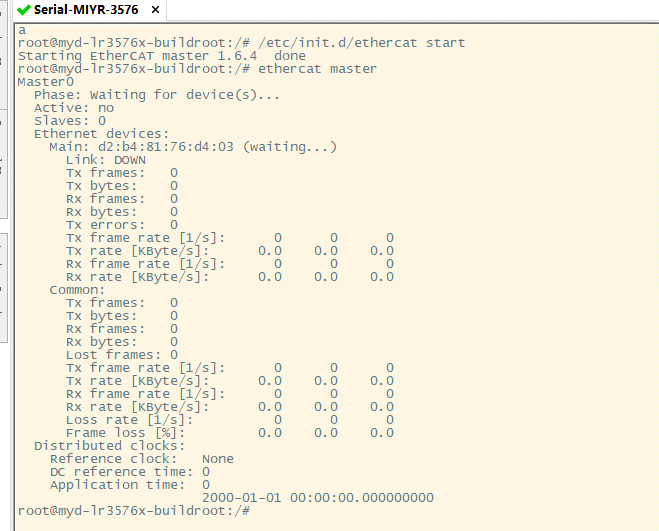Click the "ethercat master" command line

(x=317, y=69)
